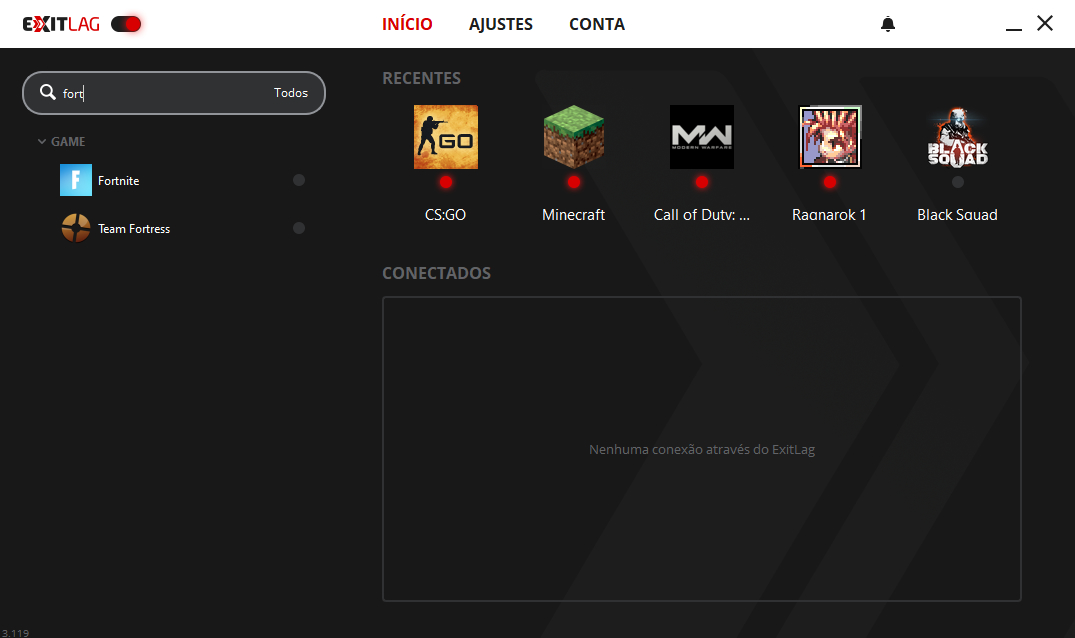The height and width of the screenshot is (638, 1075).
Task: Click the CS:GO game icon
Action: pos(445,137)
